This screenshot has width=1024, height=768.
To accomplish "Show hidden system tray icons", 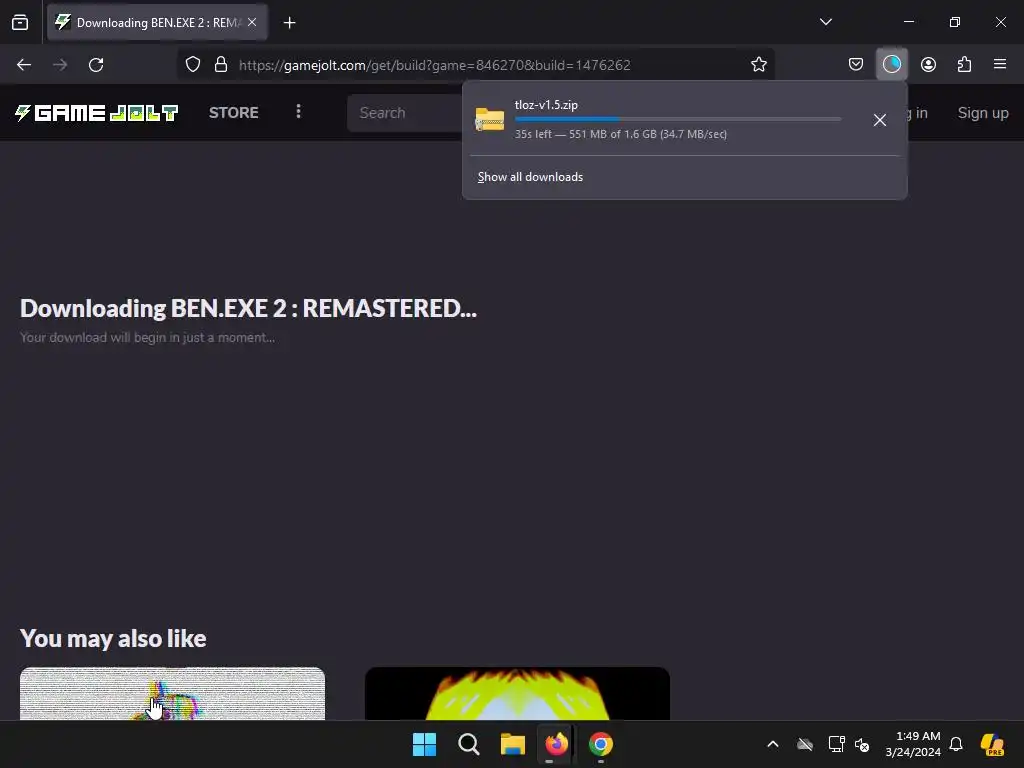I will [773, 744].
